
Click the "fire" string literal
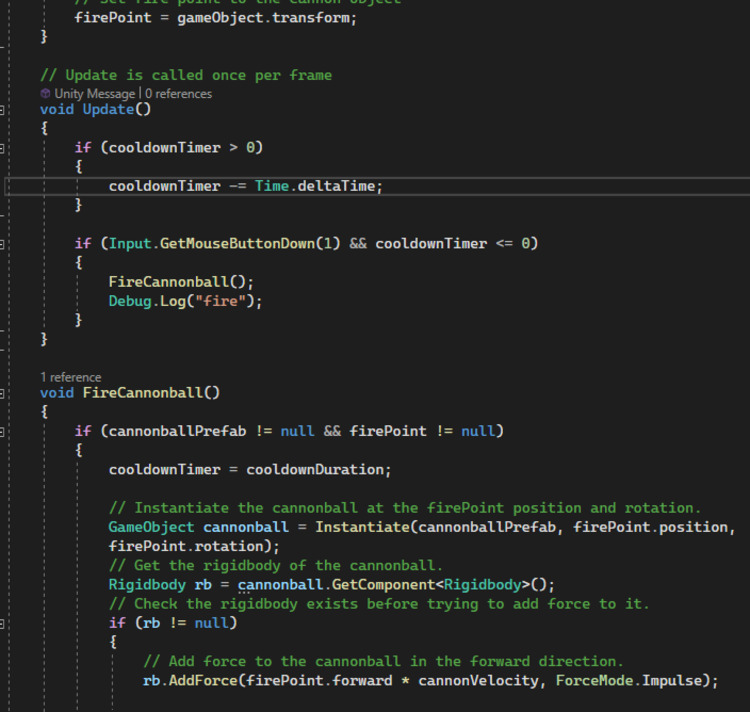pos(221,301)
